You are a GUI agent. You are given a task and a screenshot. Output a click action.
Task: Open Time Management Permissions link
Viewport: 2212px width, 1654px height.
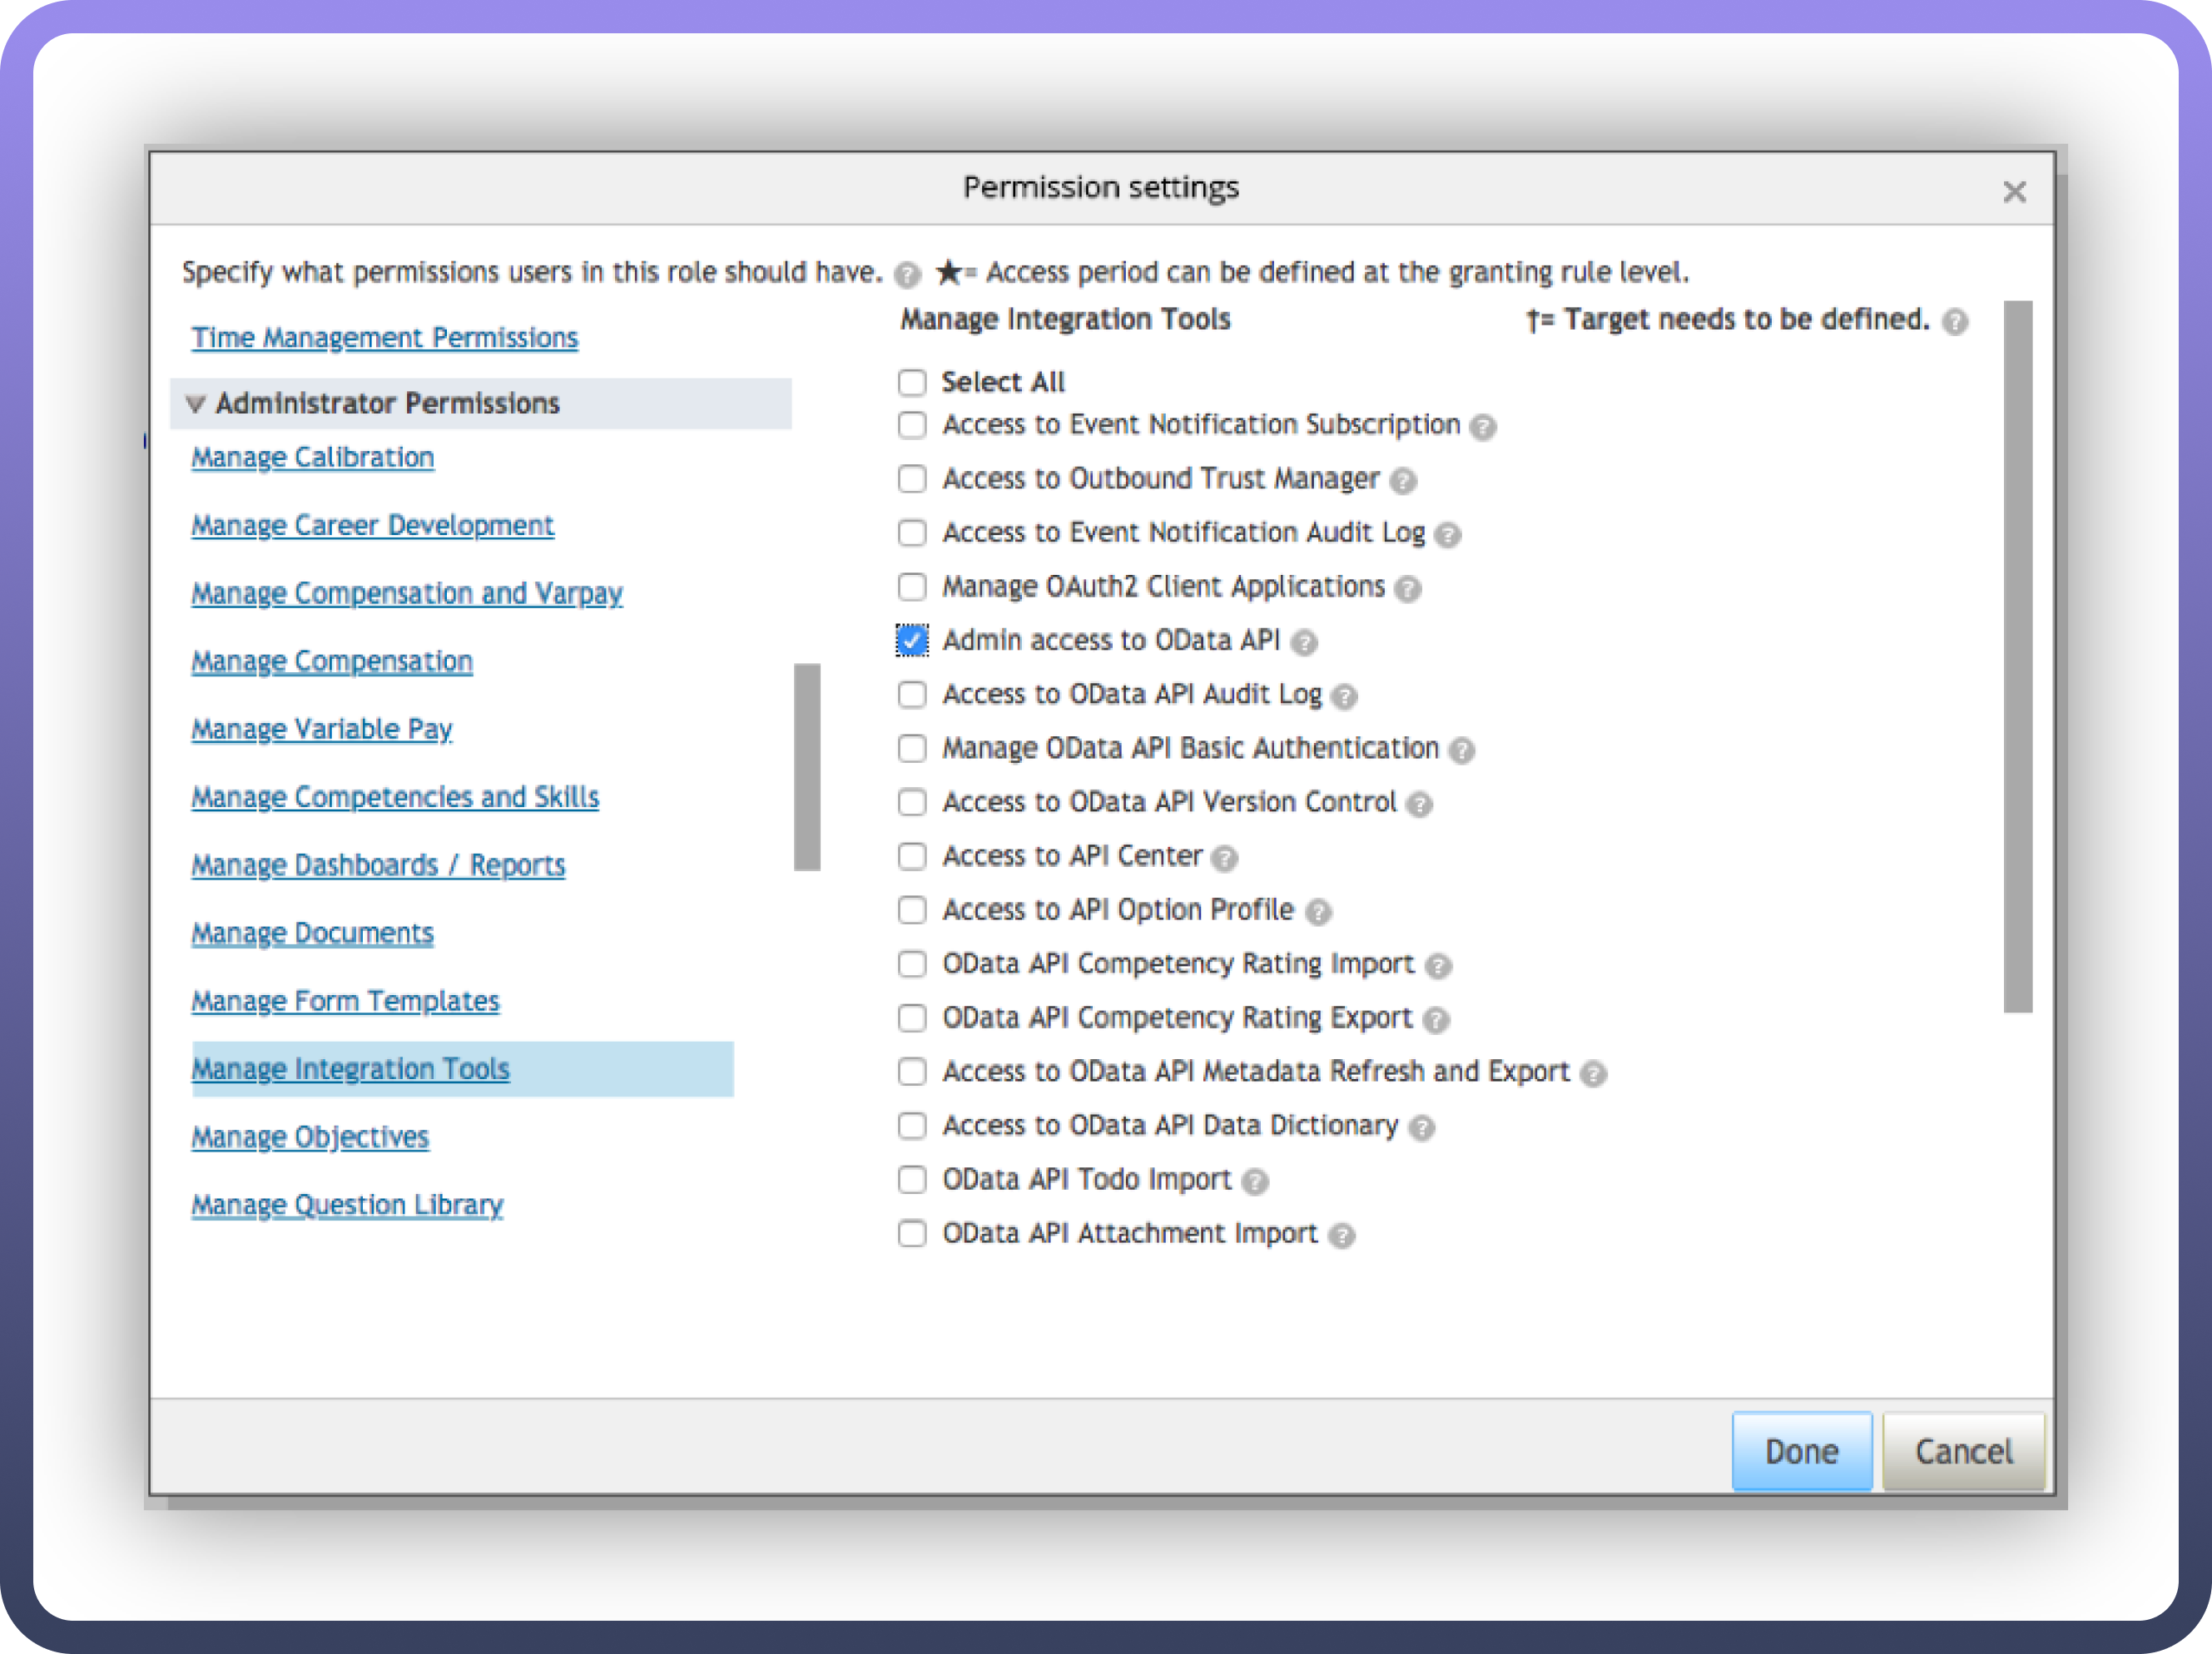384,337
